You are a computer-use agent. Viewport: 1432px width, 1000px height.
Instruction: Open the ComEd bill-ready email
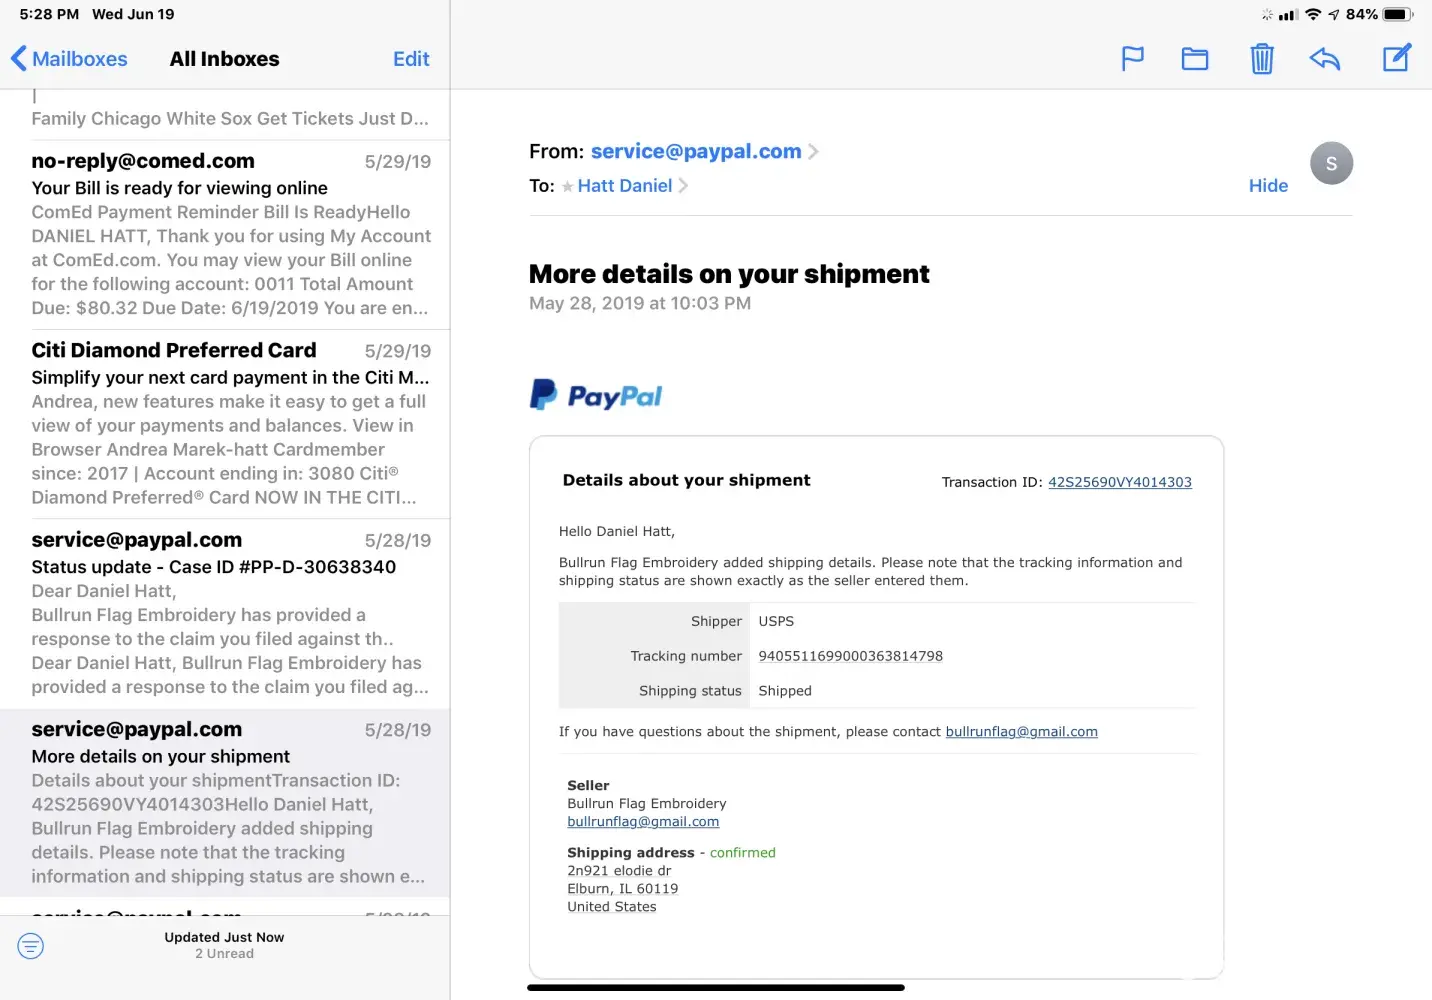pyautogui.click(x=225, y=234)
